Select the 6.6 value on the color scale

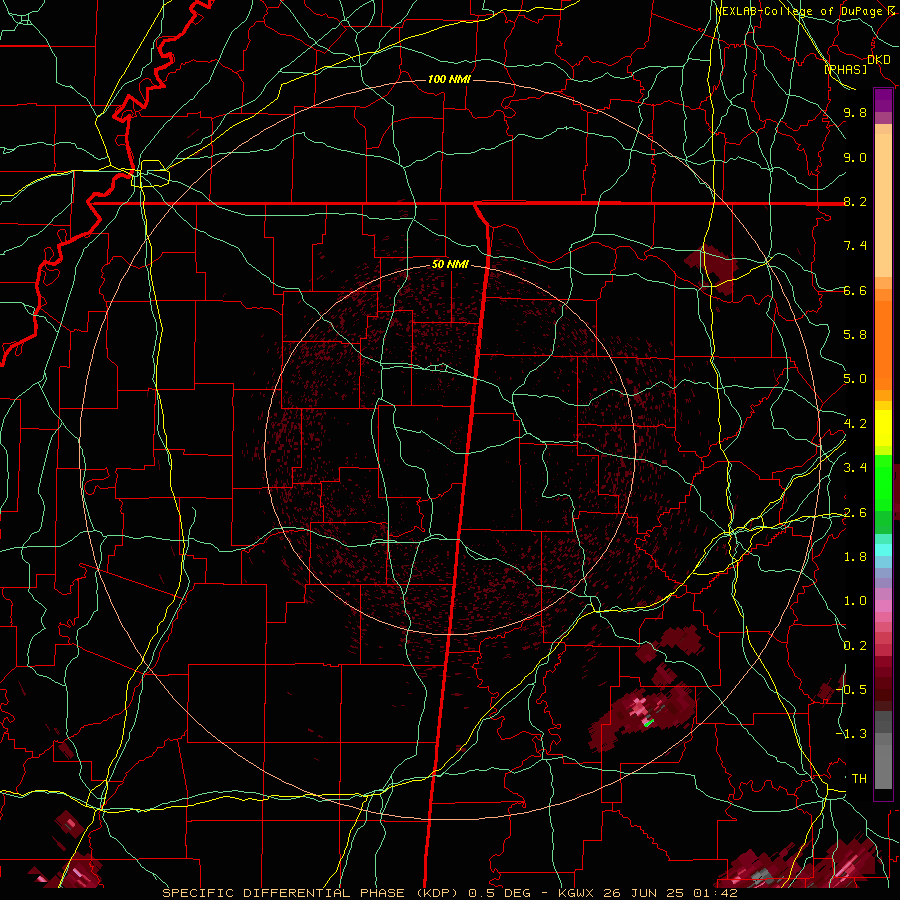click(855, 290)
